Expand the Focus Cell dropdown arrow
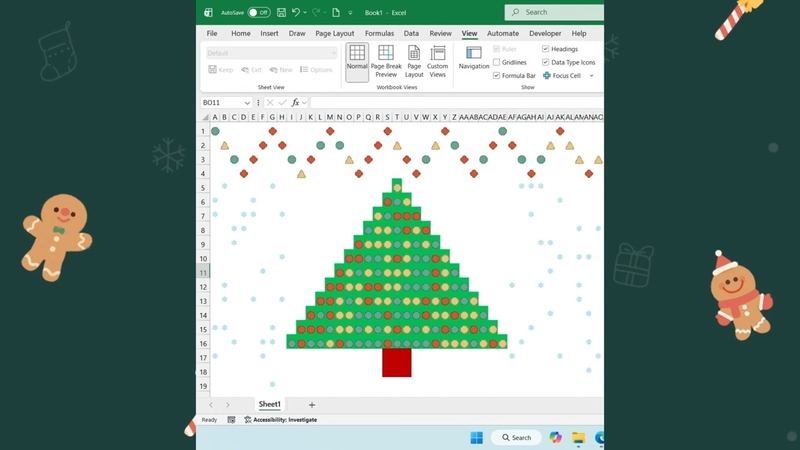The width and height of the screenshot is (800, 450). click(x=591, y=76)
